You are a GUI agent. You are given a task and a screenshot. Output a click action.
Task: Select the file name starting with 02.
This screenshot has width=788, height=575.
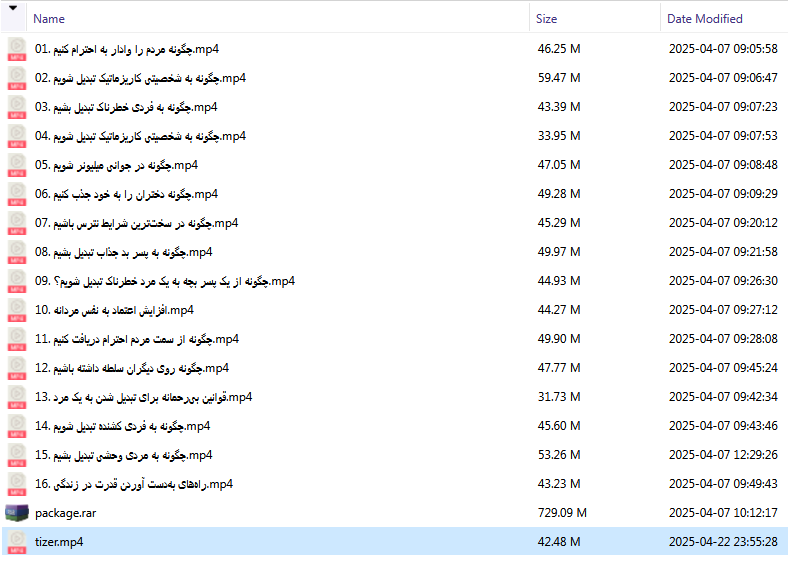[x=140, y=78]
